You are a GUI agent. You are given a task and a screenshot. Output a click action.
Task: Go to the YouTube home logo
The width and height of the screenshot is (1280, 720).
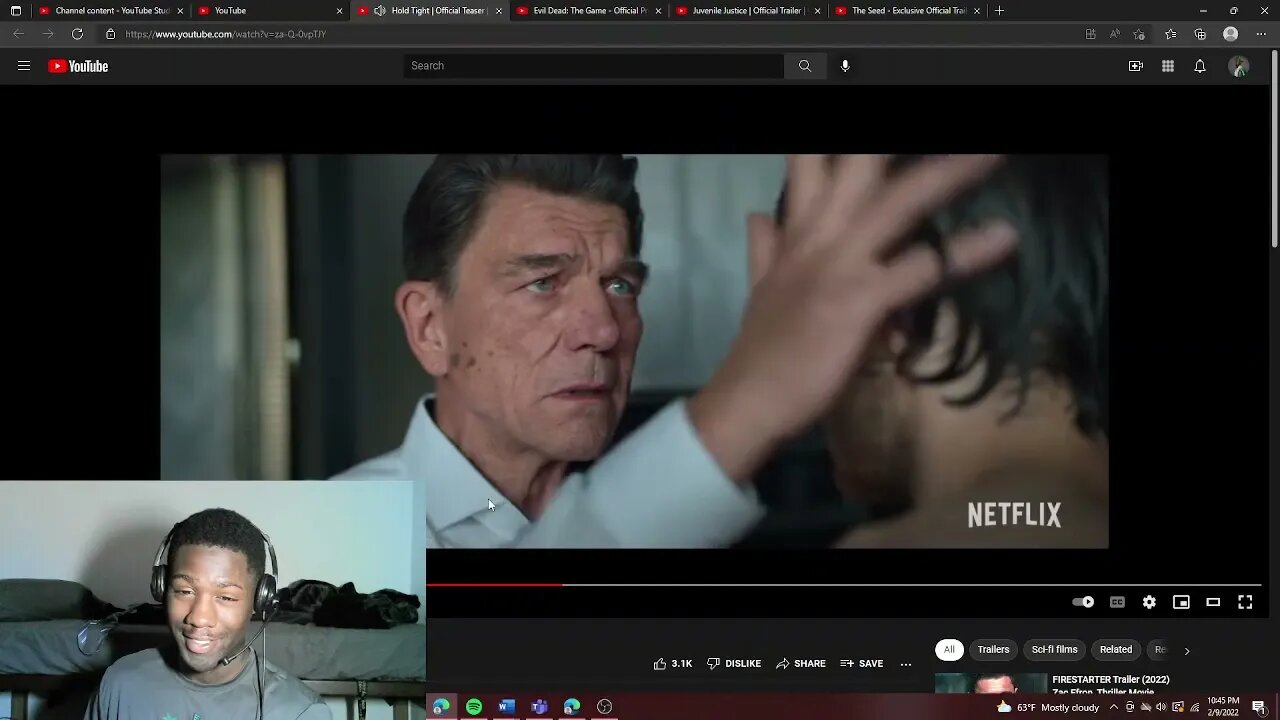(78, 66)
